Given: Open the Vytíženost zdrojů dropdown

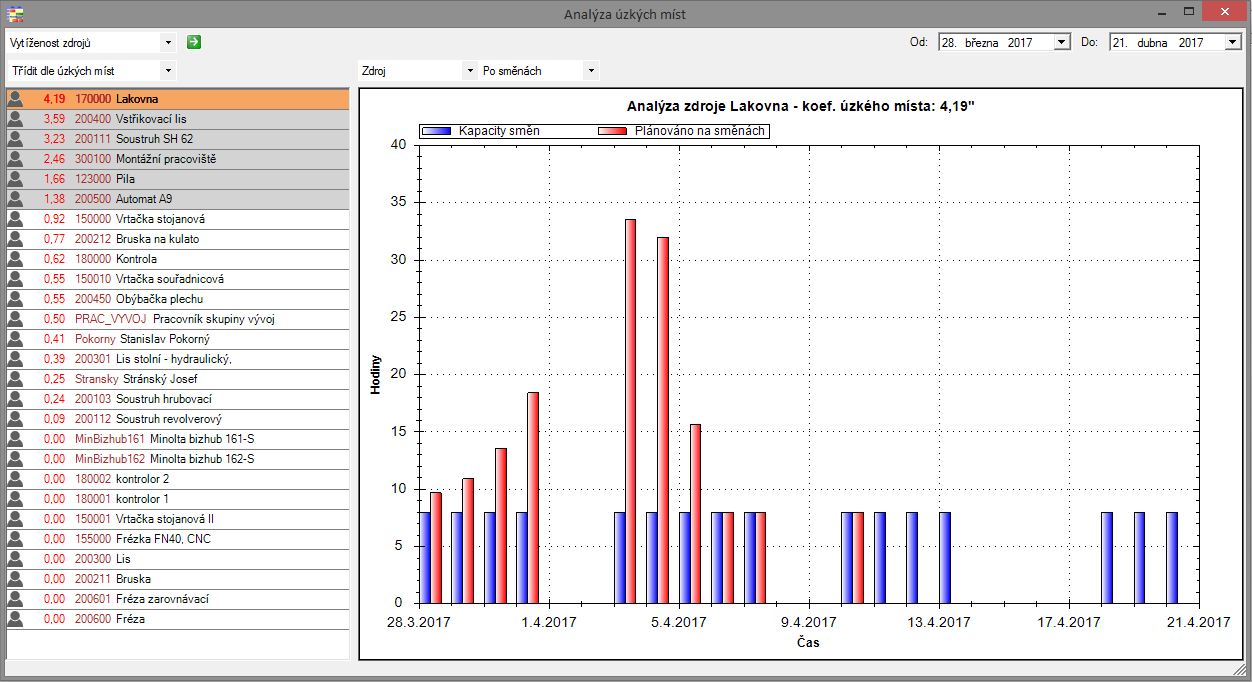Looking at the screenshot, I should tap(167, 43).
